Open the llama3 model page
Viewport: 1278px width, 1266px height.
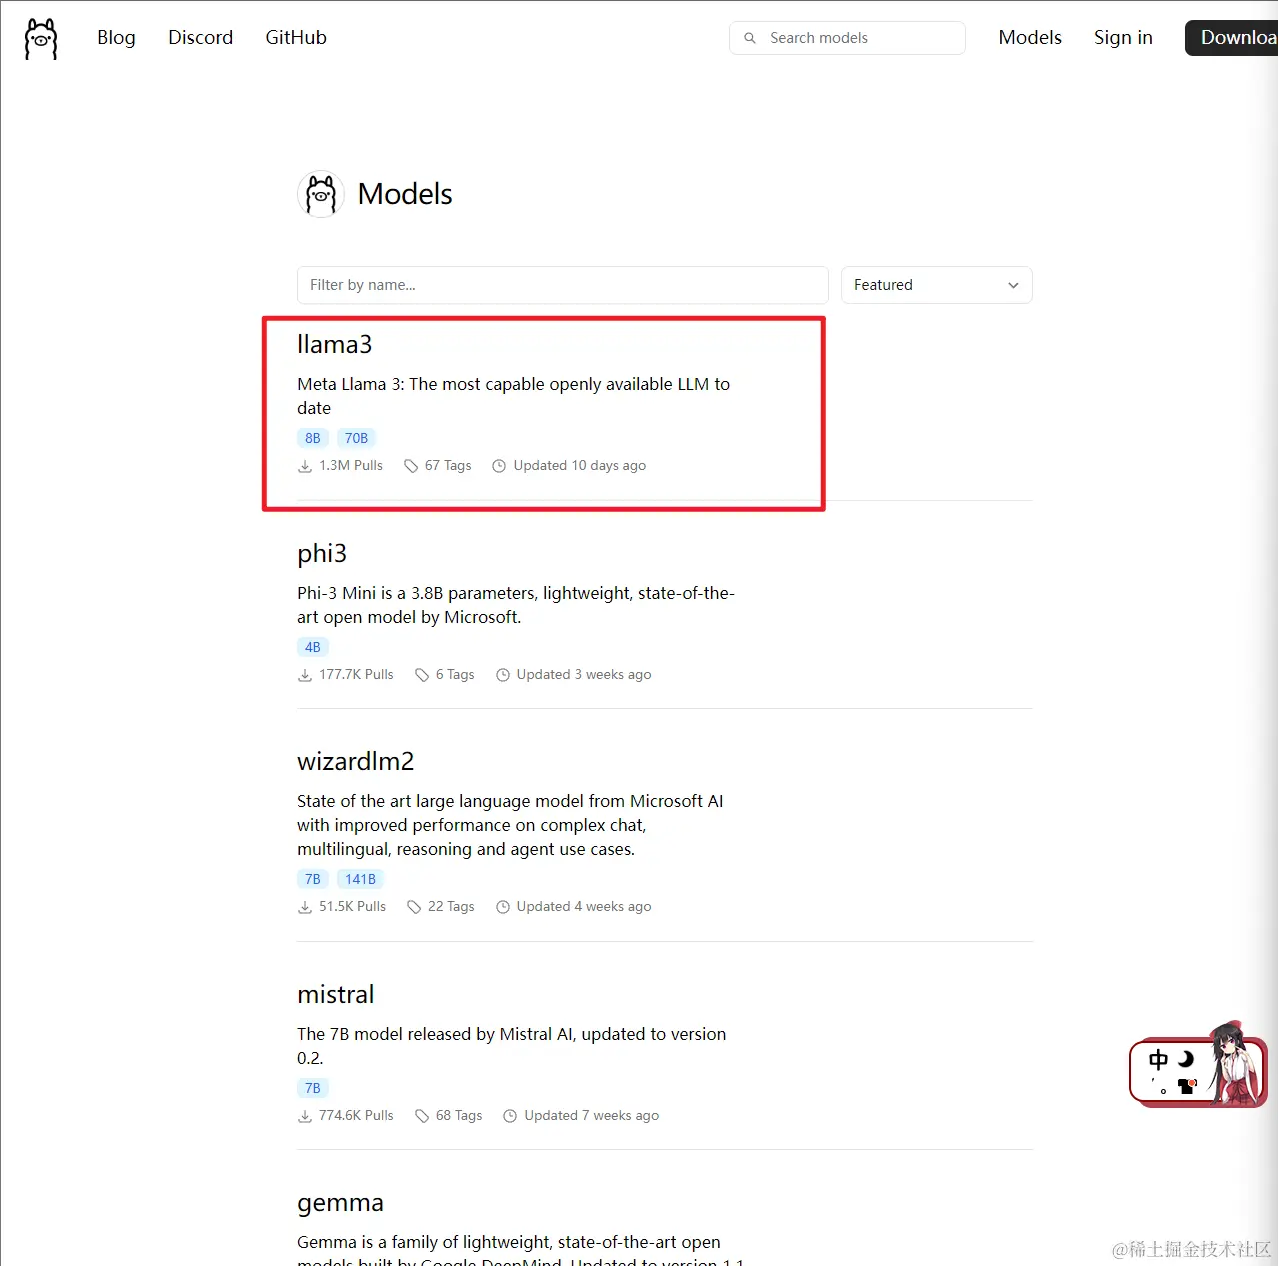pyautogui.click(x=334, y=345)
